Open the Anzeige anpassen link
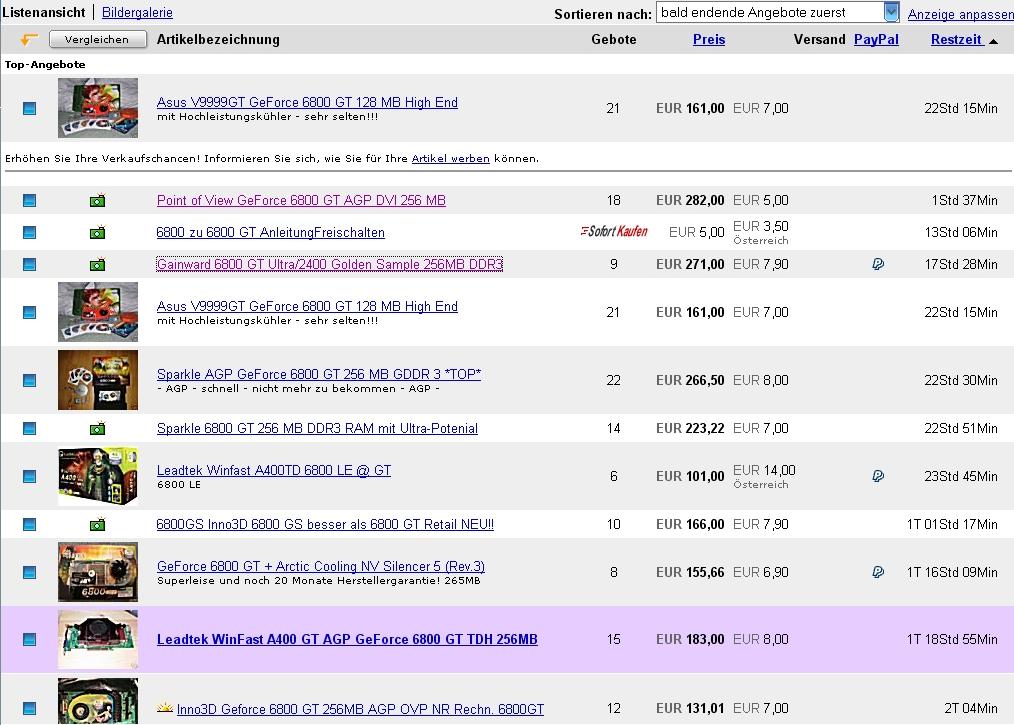The height and width of the screenshot is (725, 1014). pos(960,14)
